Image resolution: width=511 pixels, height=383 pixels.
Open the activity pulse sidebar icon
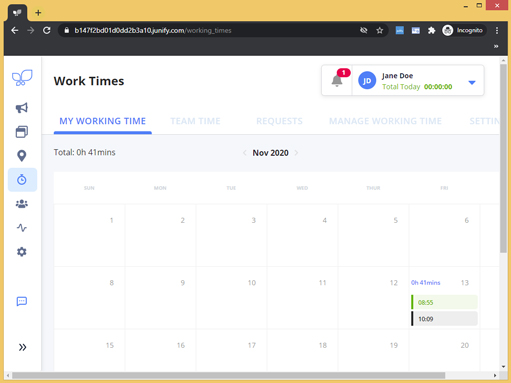point(22,228)
